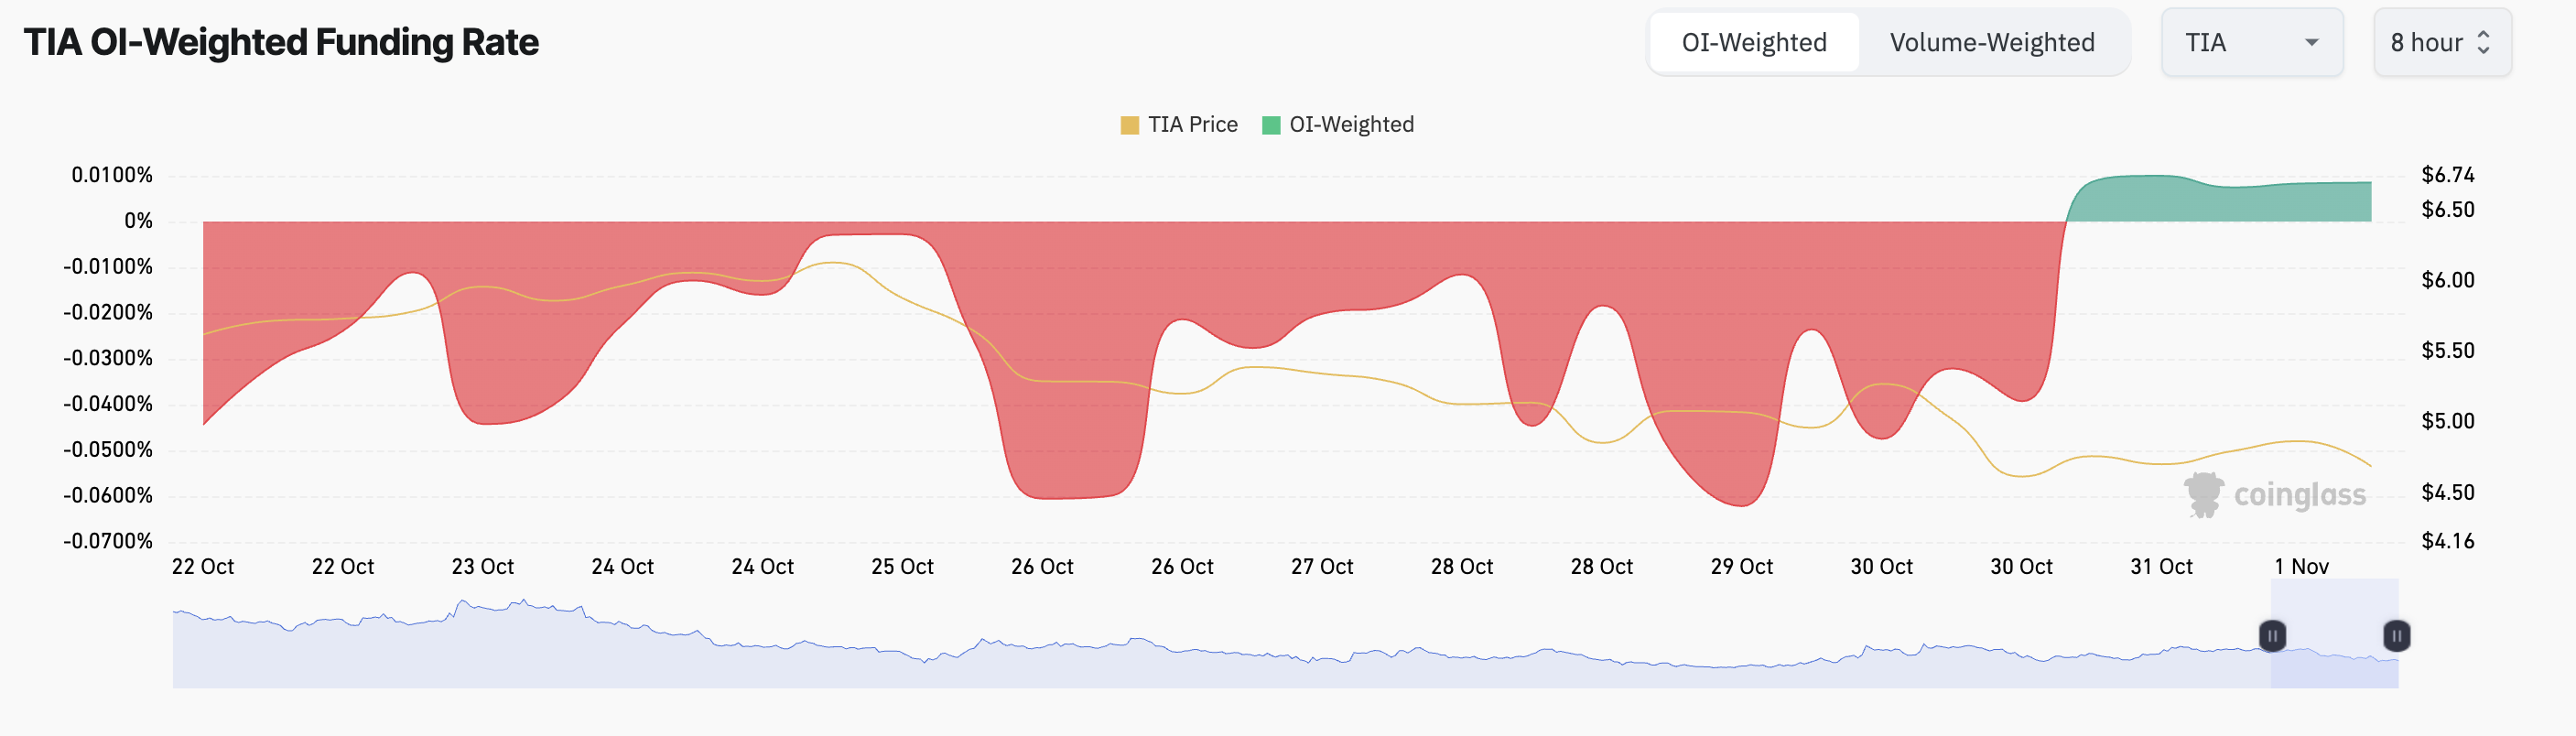
Task: Click the green OI-Weighted legend swatch
Action: [1271, 125]
